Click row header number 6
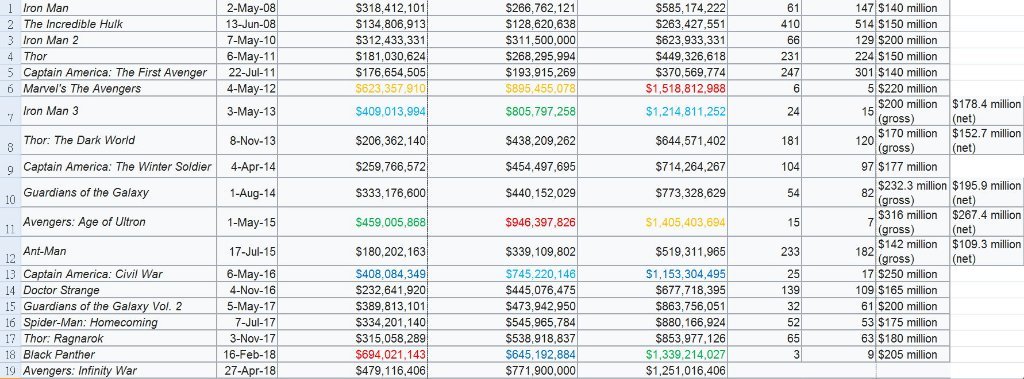Image resolution: width=1024 pixels, height=379 pixels. coord(10,88)
